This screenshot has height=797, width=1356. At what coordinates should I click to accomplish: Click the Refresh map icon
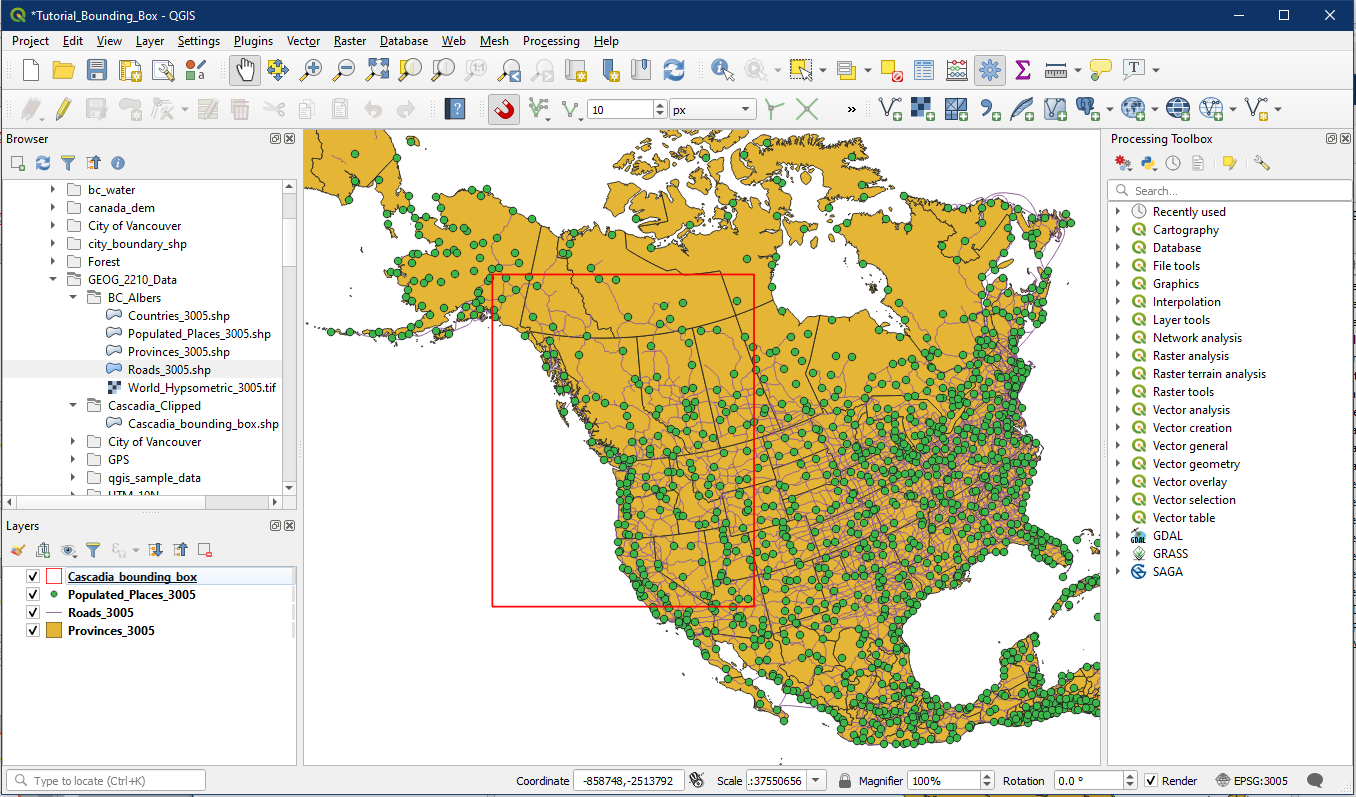pos(674,70)
